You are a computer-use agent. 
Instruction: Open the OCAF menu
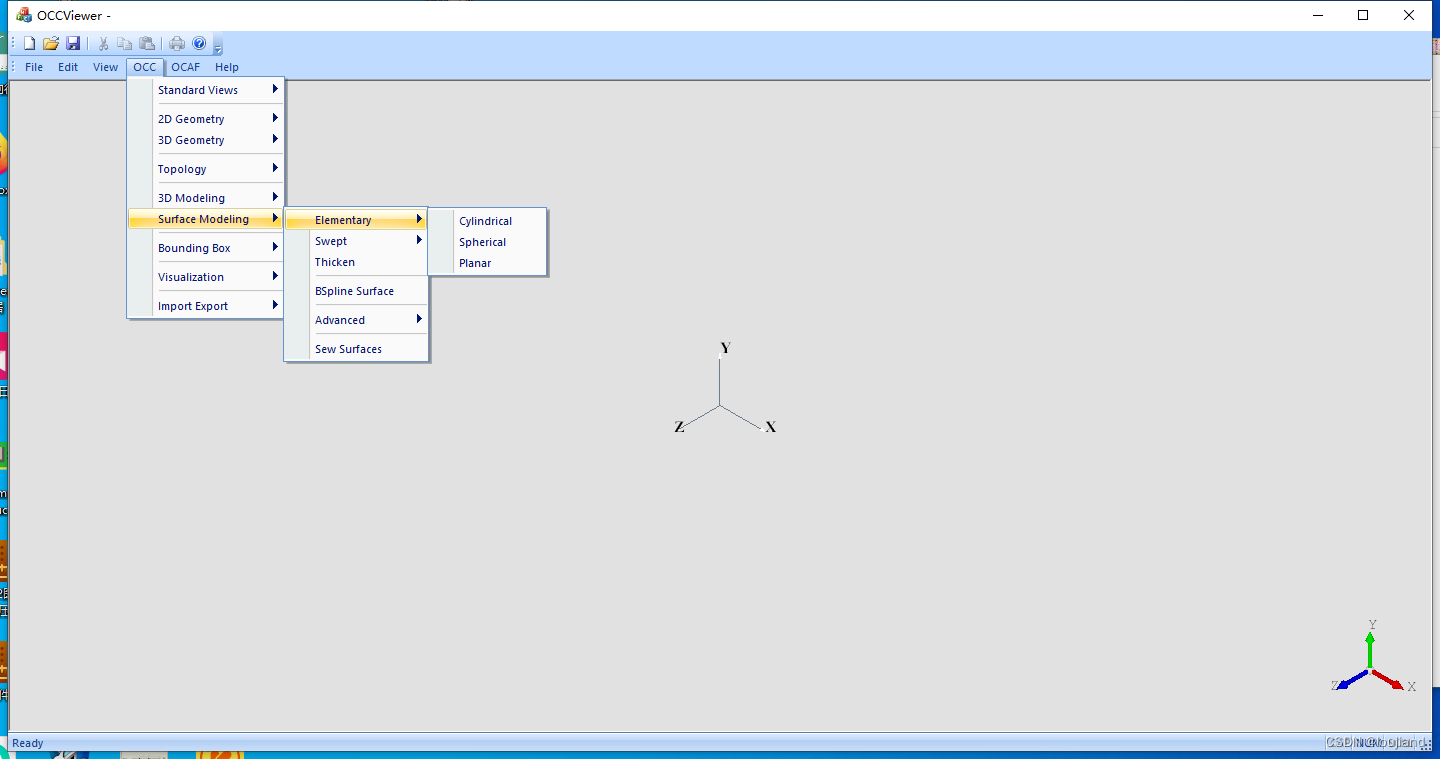186,67
